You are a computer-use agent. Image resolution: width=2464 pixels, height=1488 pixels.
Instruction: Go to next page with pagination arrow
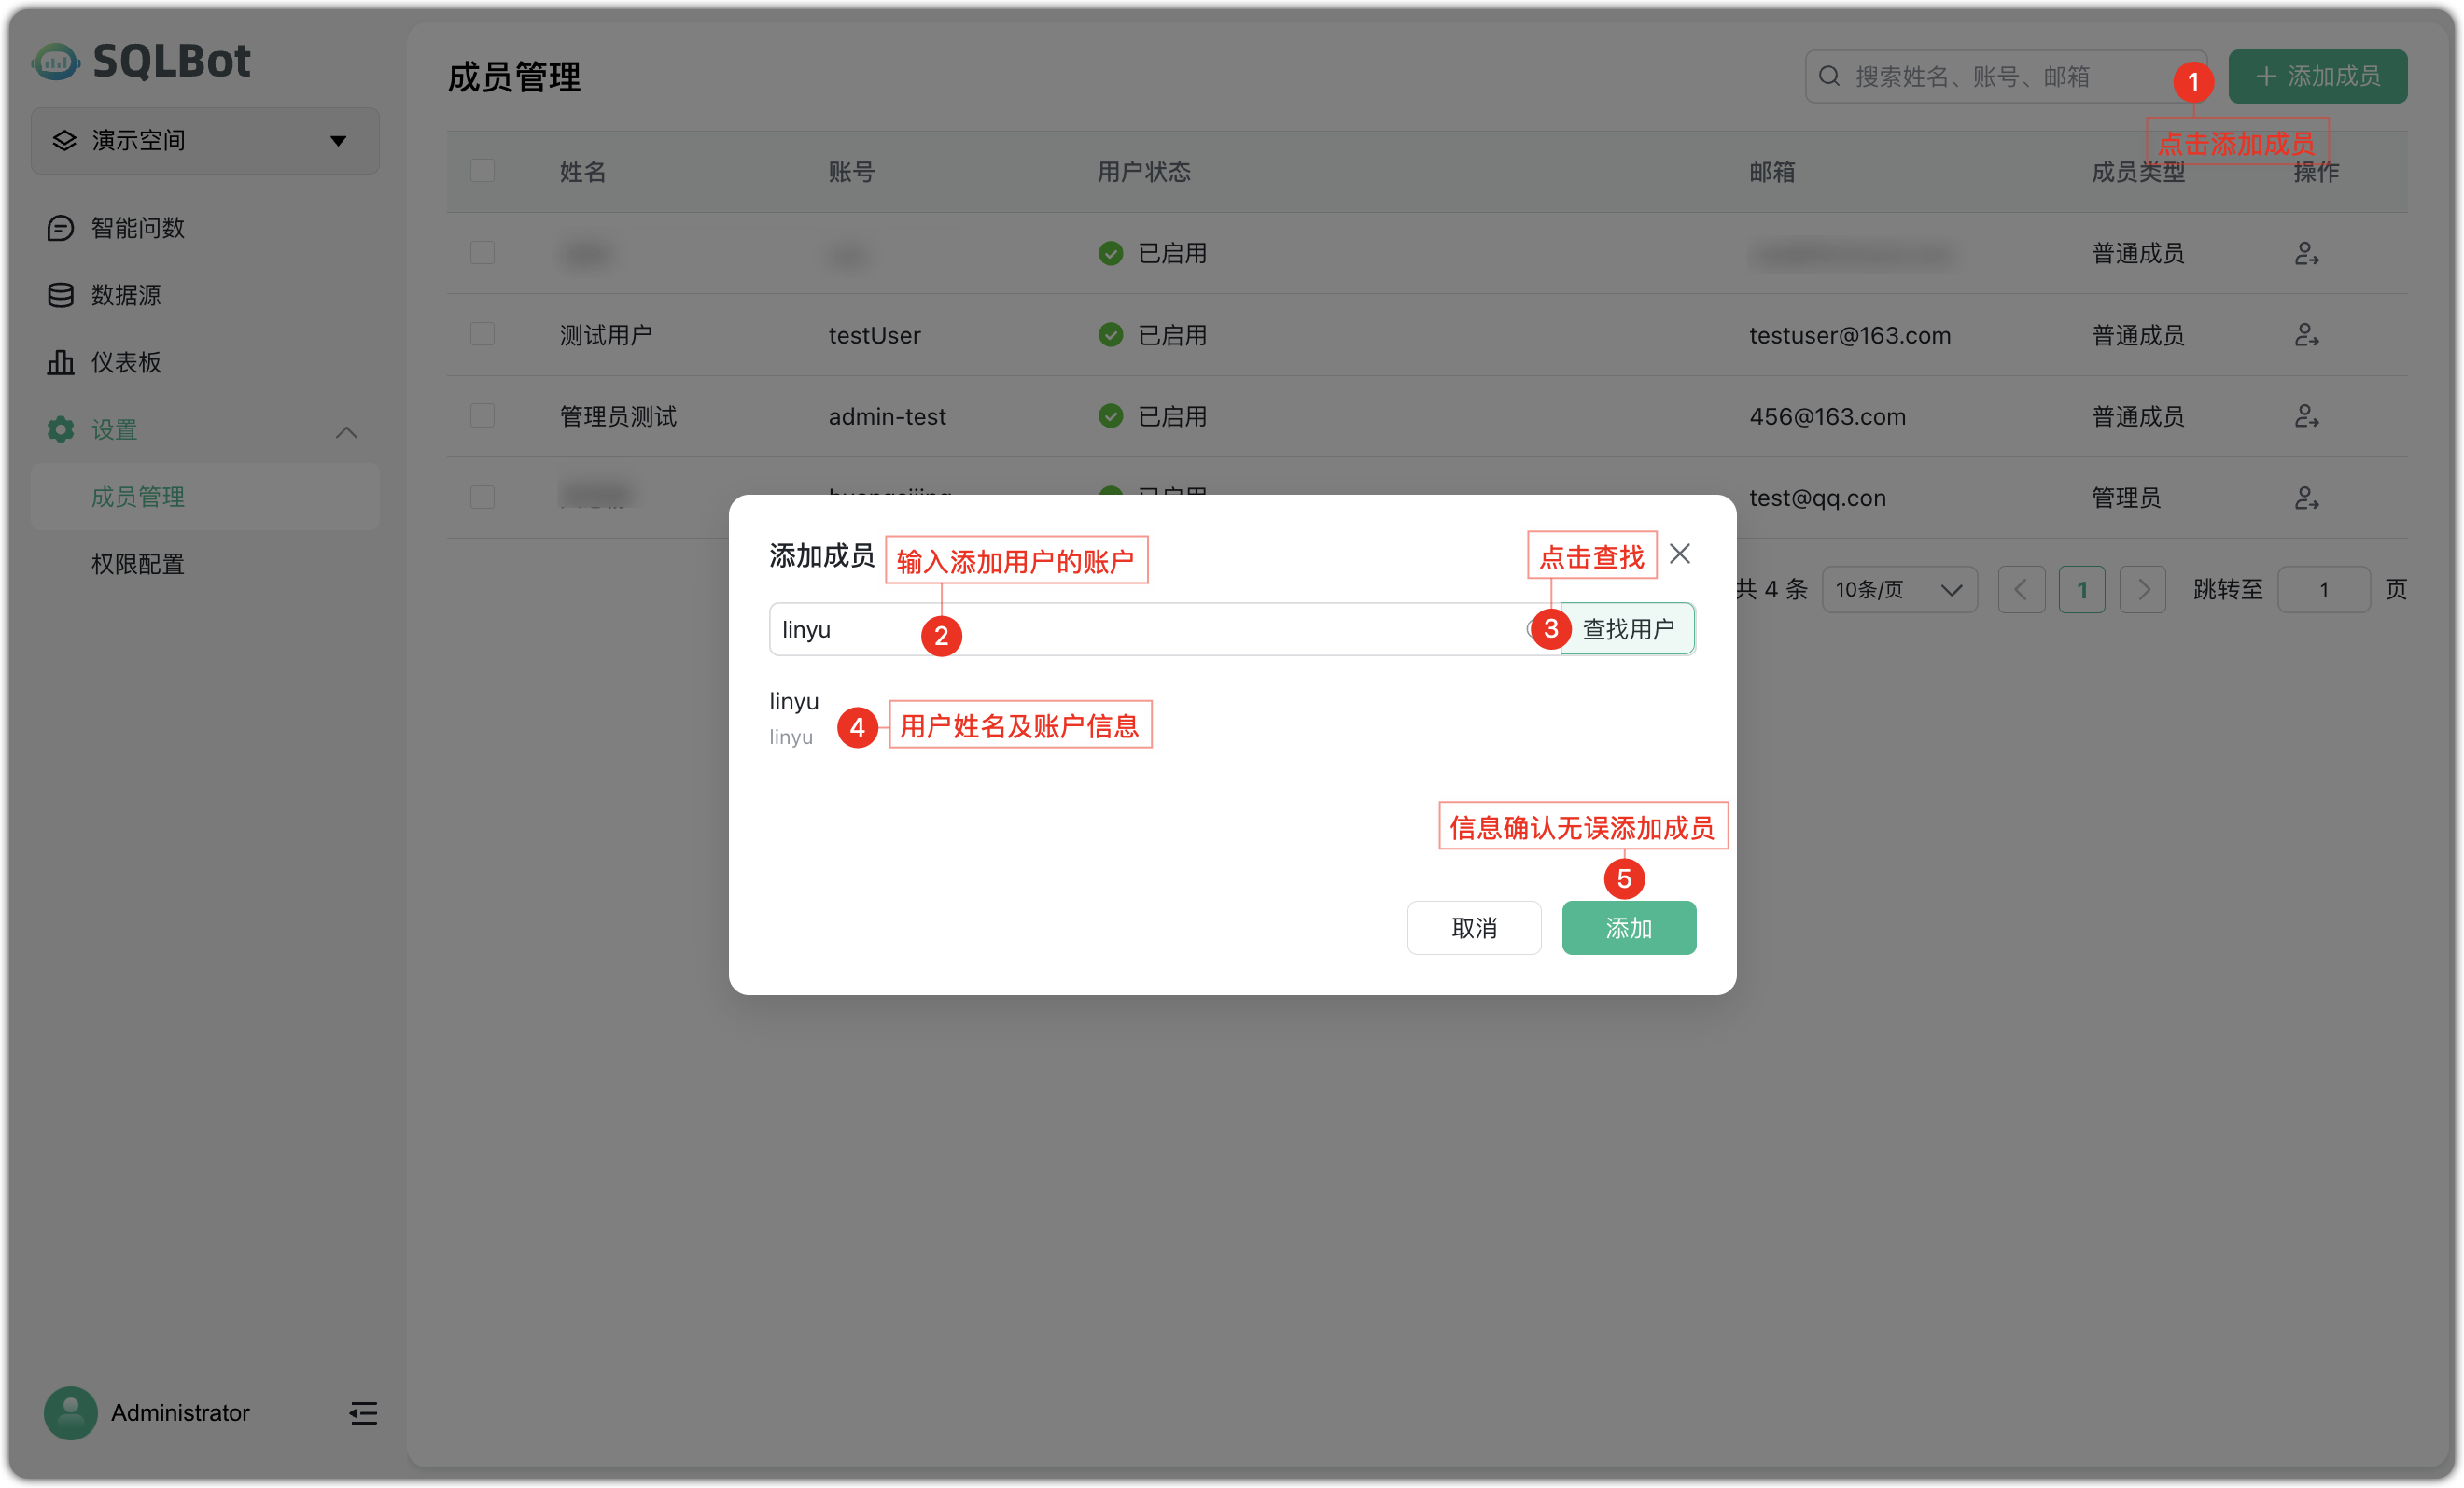(x=2143, y=589)
